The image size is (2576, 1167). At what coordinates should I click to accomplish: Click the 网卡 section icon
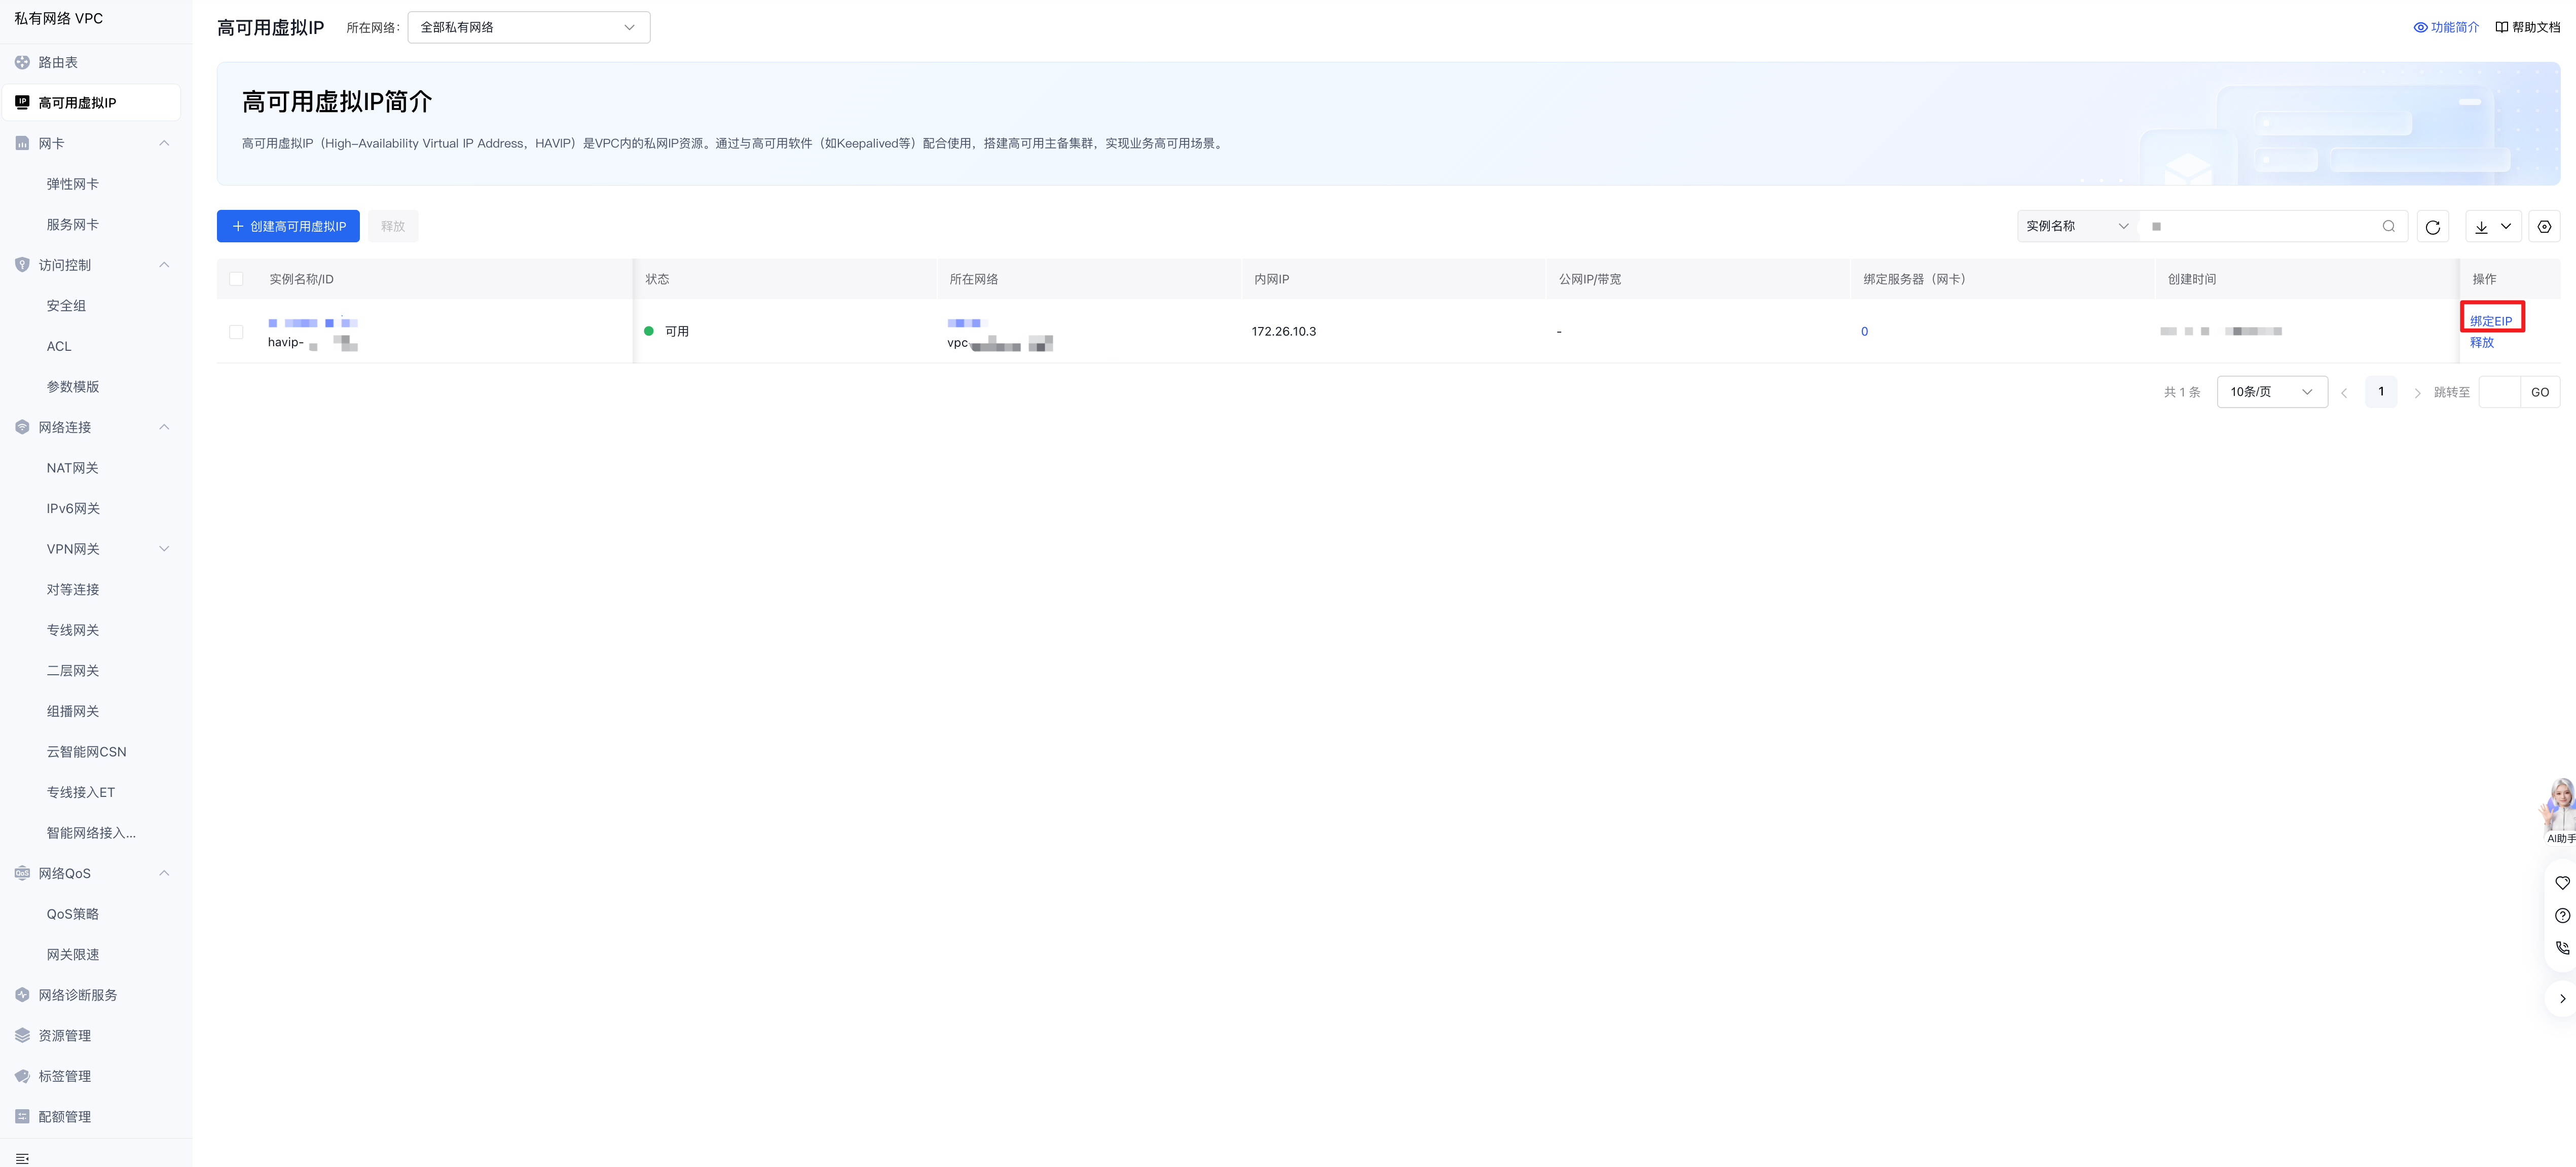22,143
